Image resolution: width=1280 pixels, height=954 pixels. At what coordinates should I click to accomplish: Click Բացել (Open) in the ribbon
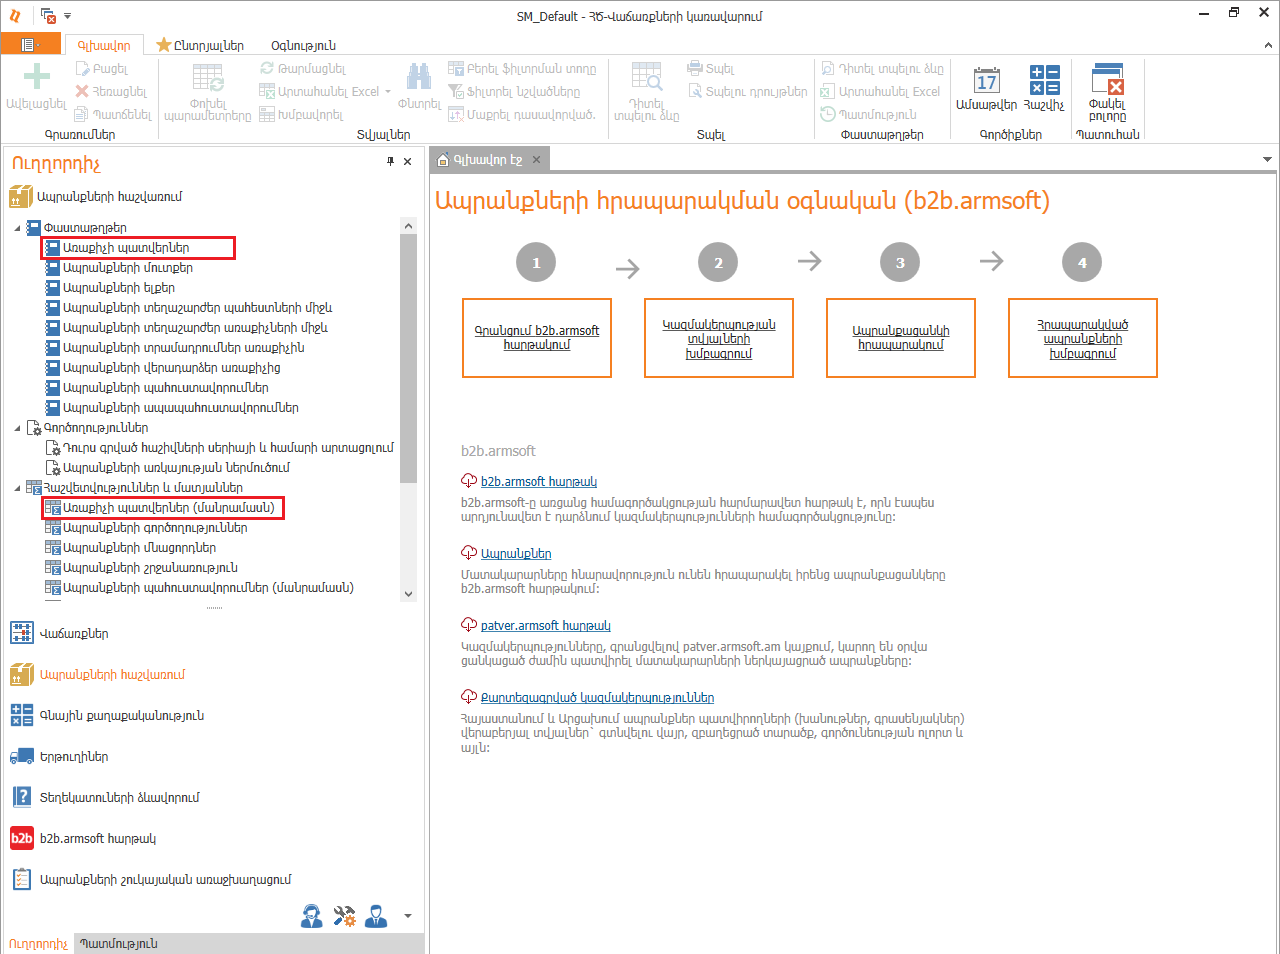[x=102, y=69]
